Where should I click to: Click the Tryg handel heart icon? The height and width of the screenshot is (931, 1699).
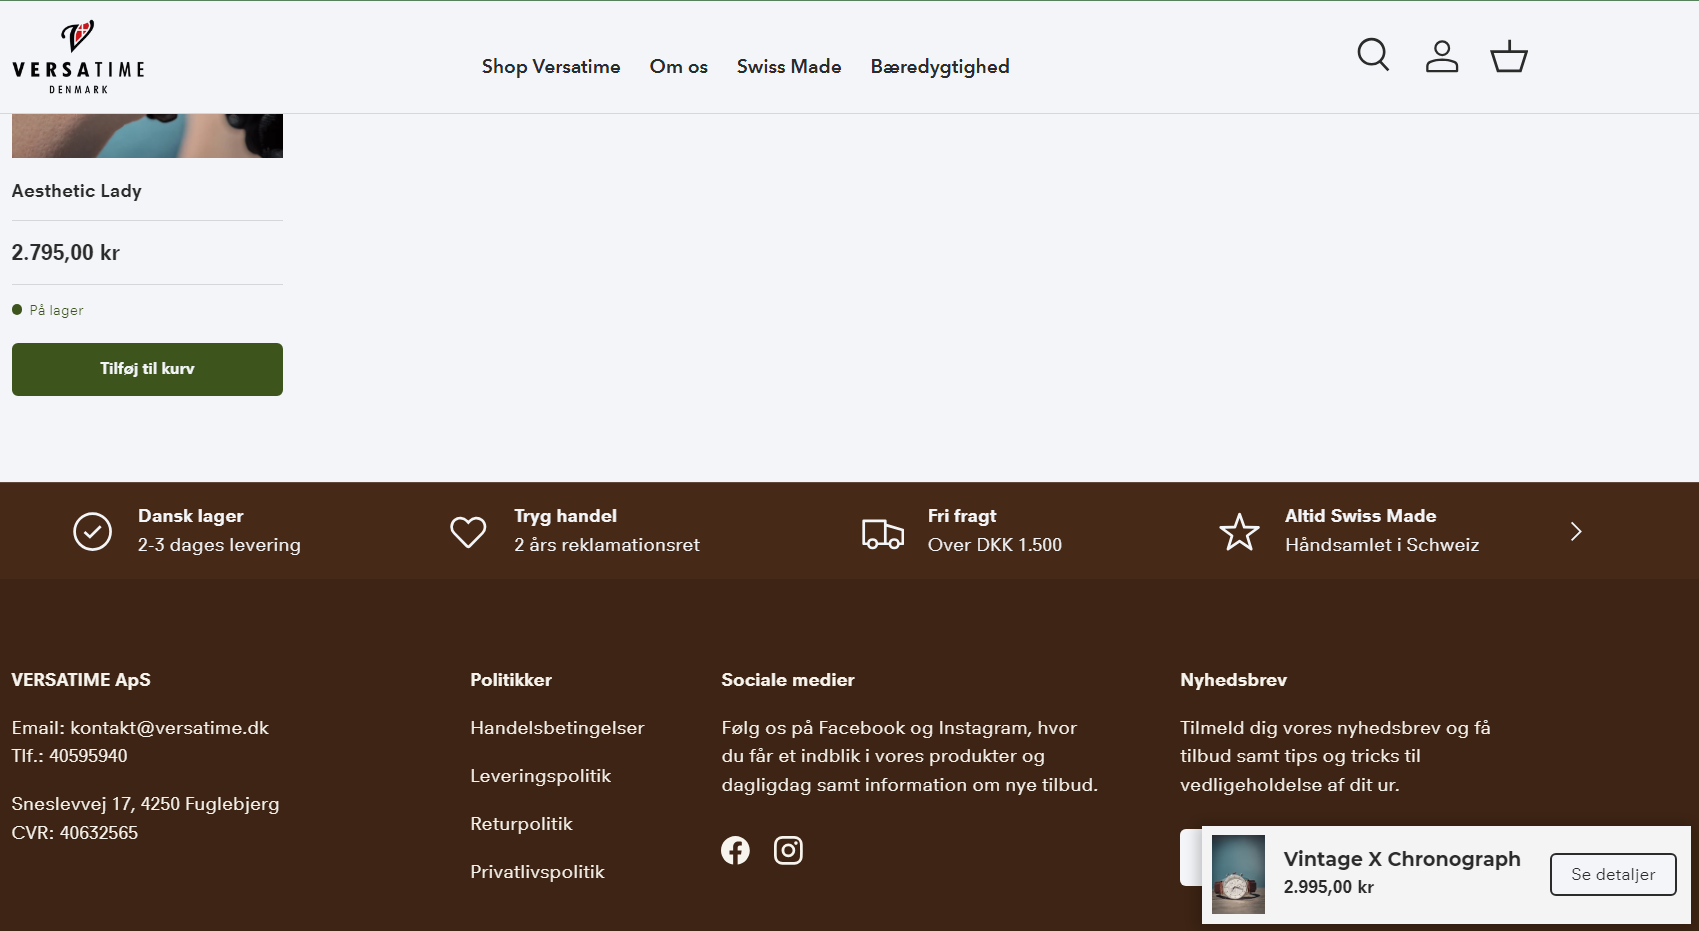click(467, 532)
